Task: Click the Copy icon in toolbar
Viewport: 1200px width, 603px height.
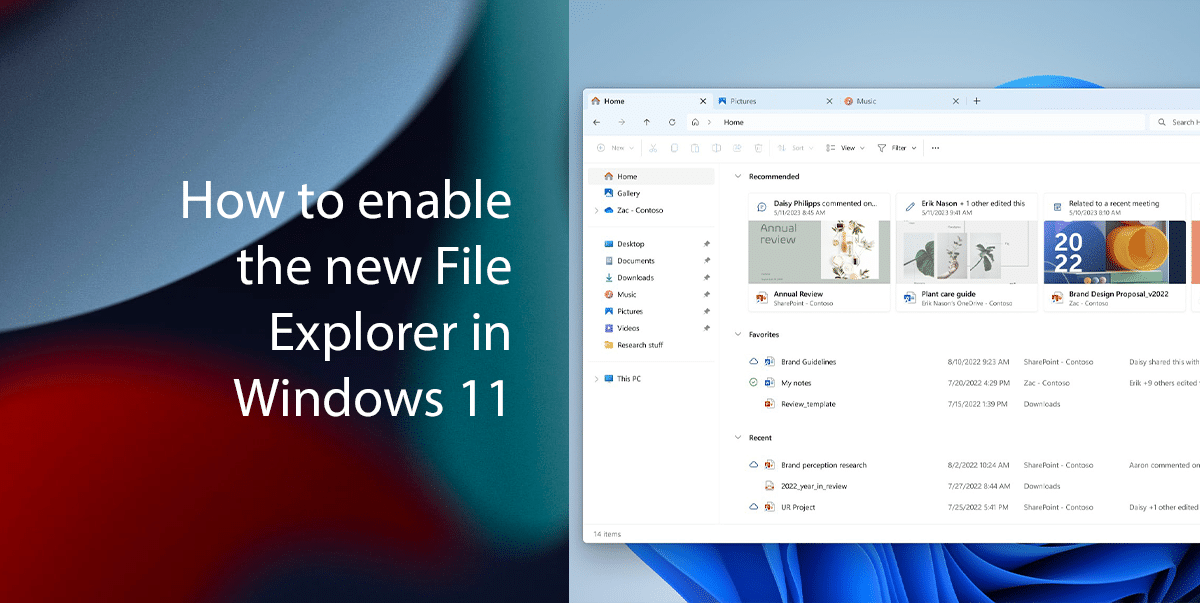Action: pos(674,148)
